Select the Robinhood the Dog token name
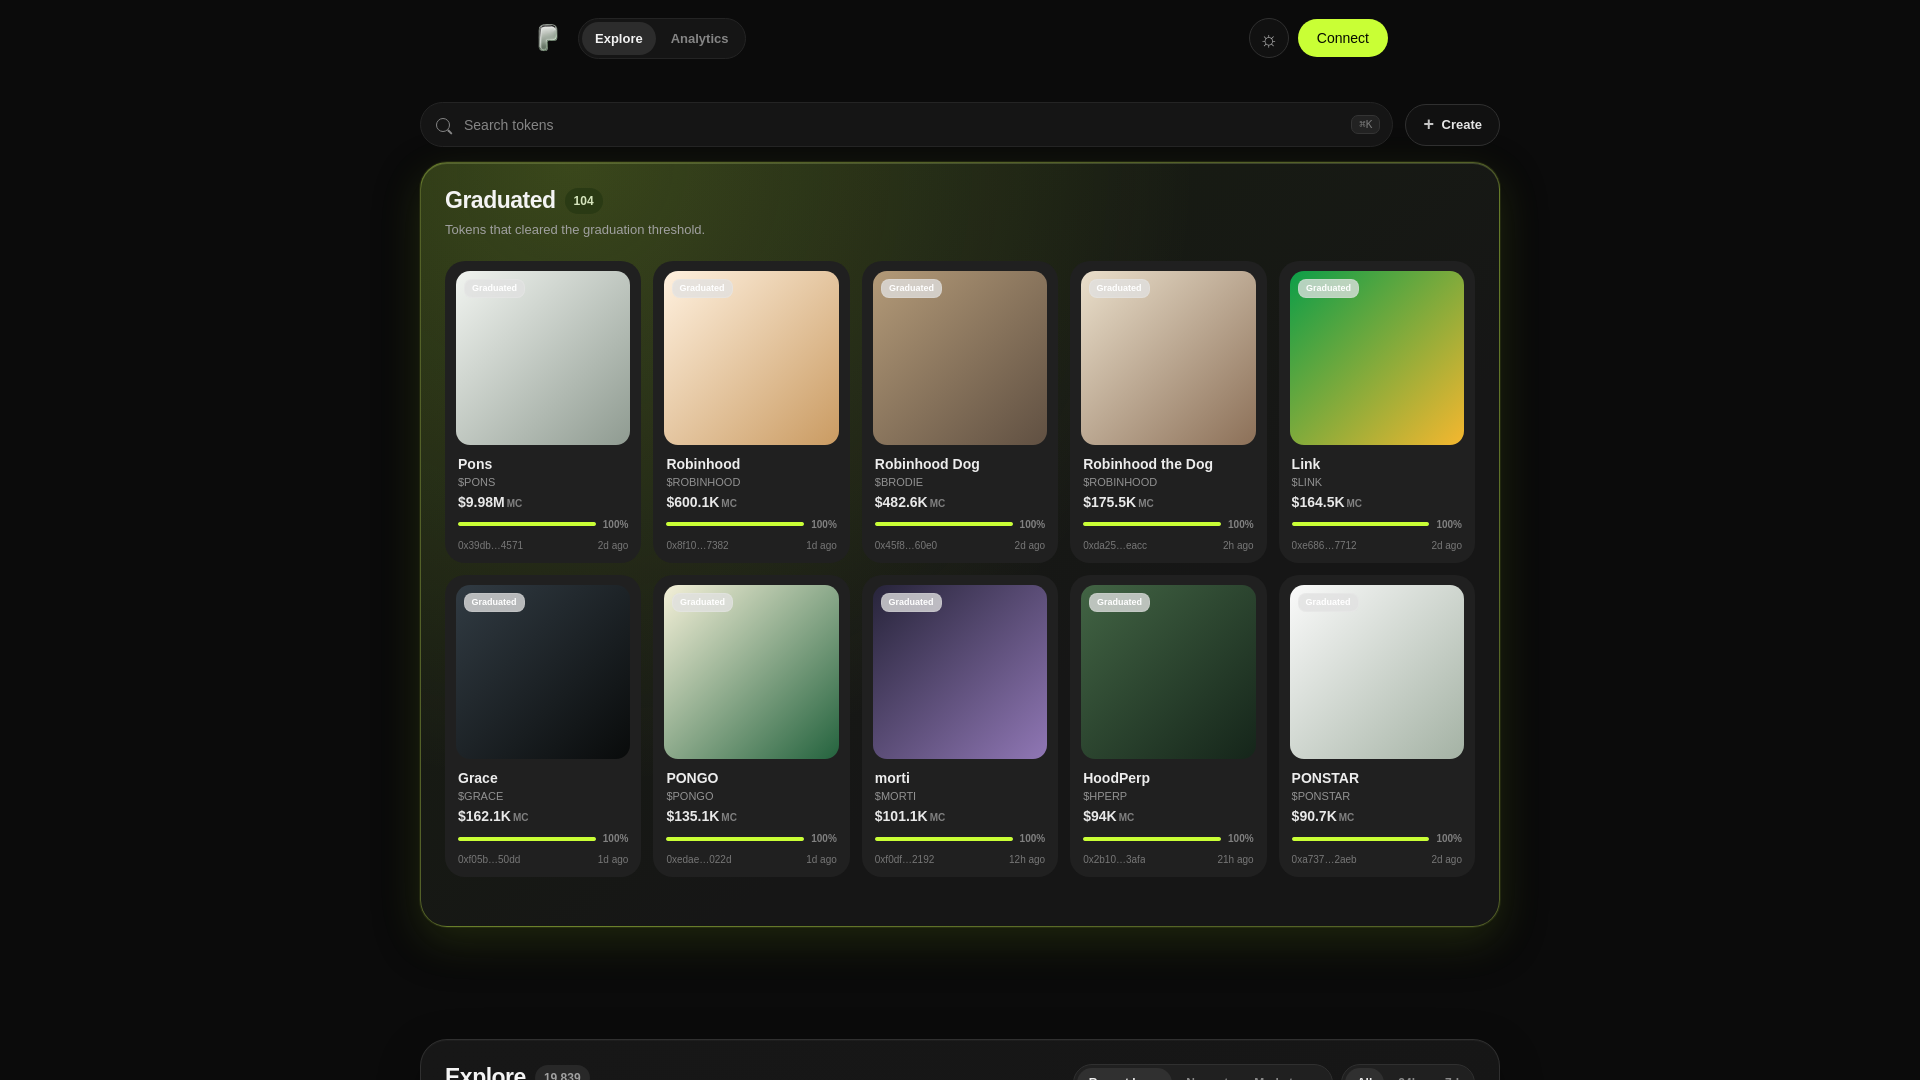The image size is (1920, 1080). (1148, 464)
